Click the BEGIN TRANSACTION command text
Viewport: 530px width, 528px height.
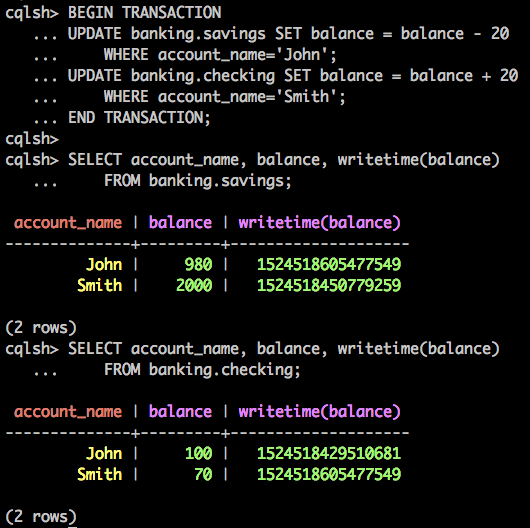(x=144, y=13)
